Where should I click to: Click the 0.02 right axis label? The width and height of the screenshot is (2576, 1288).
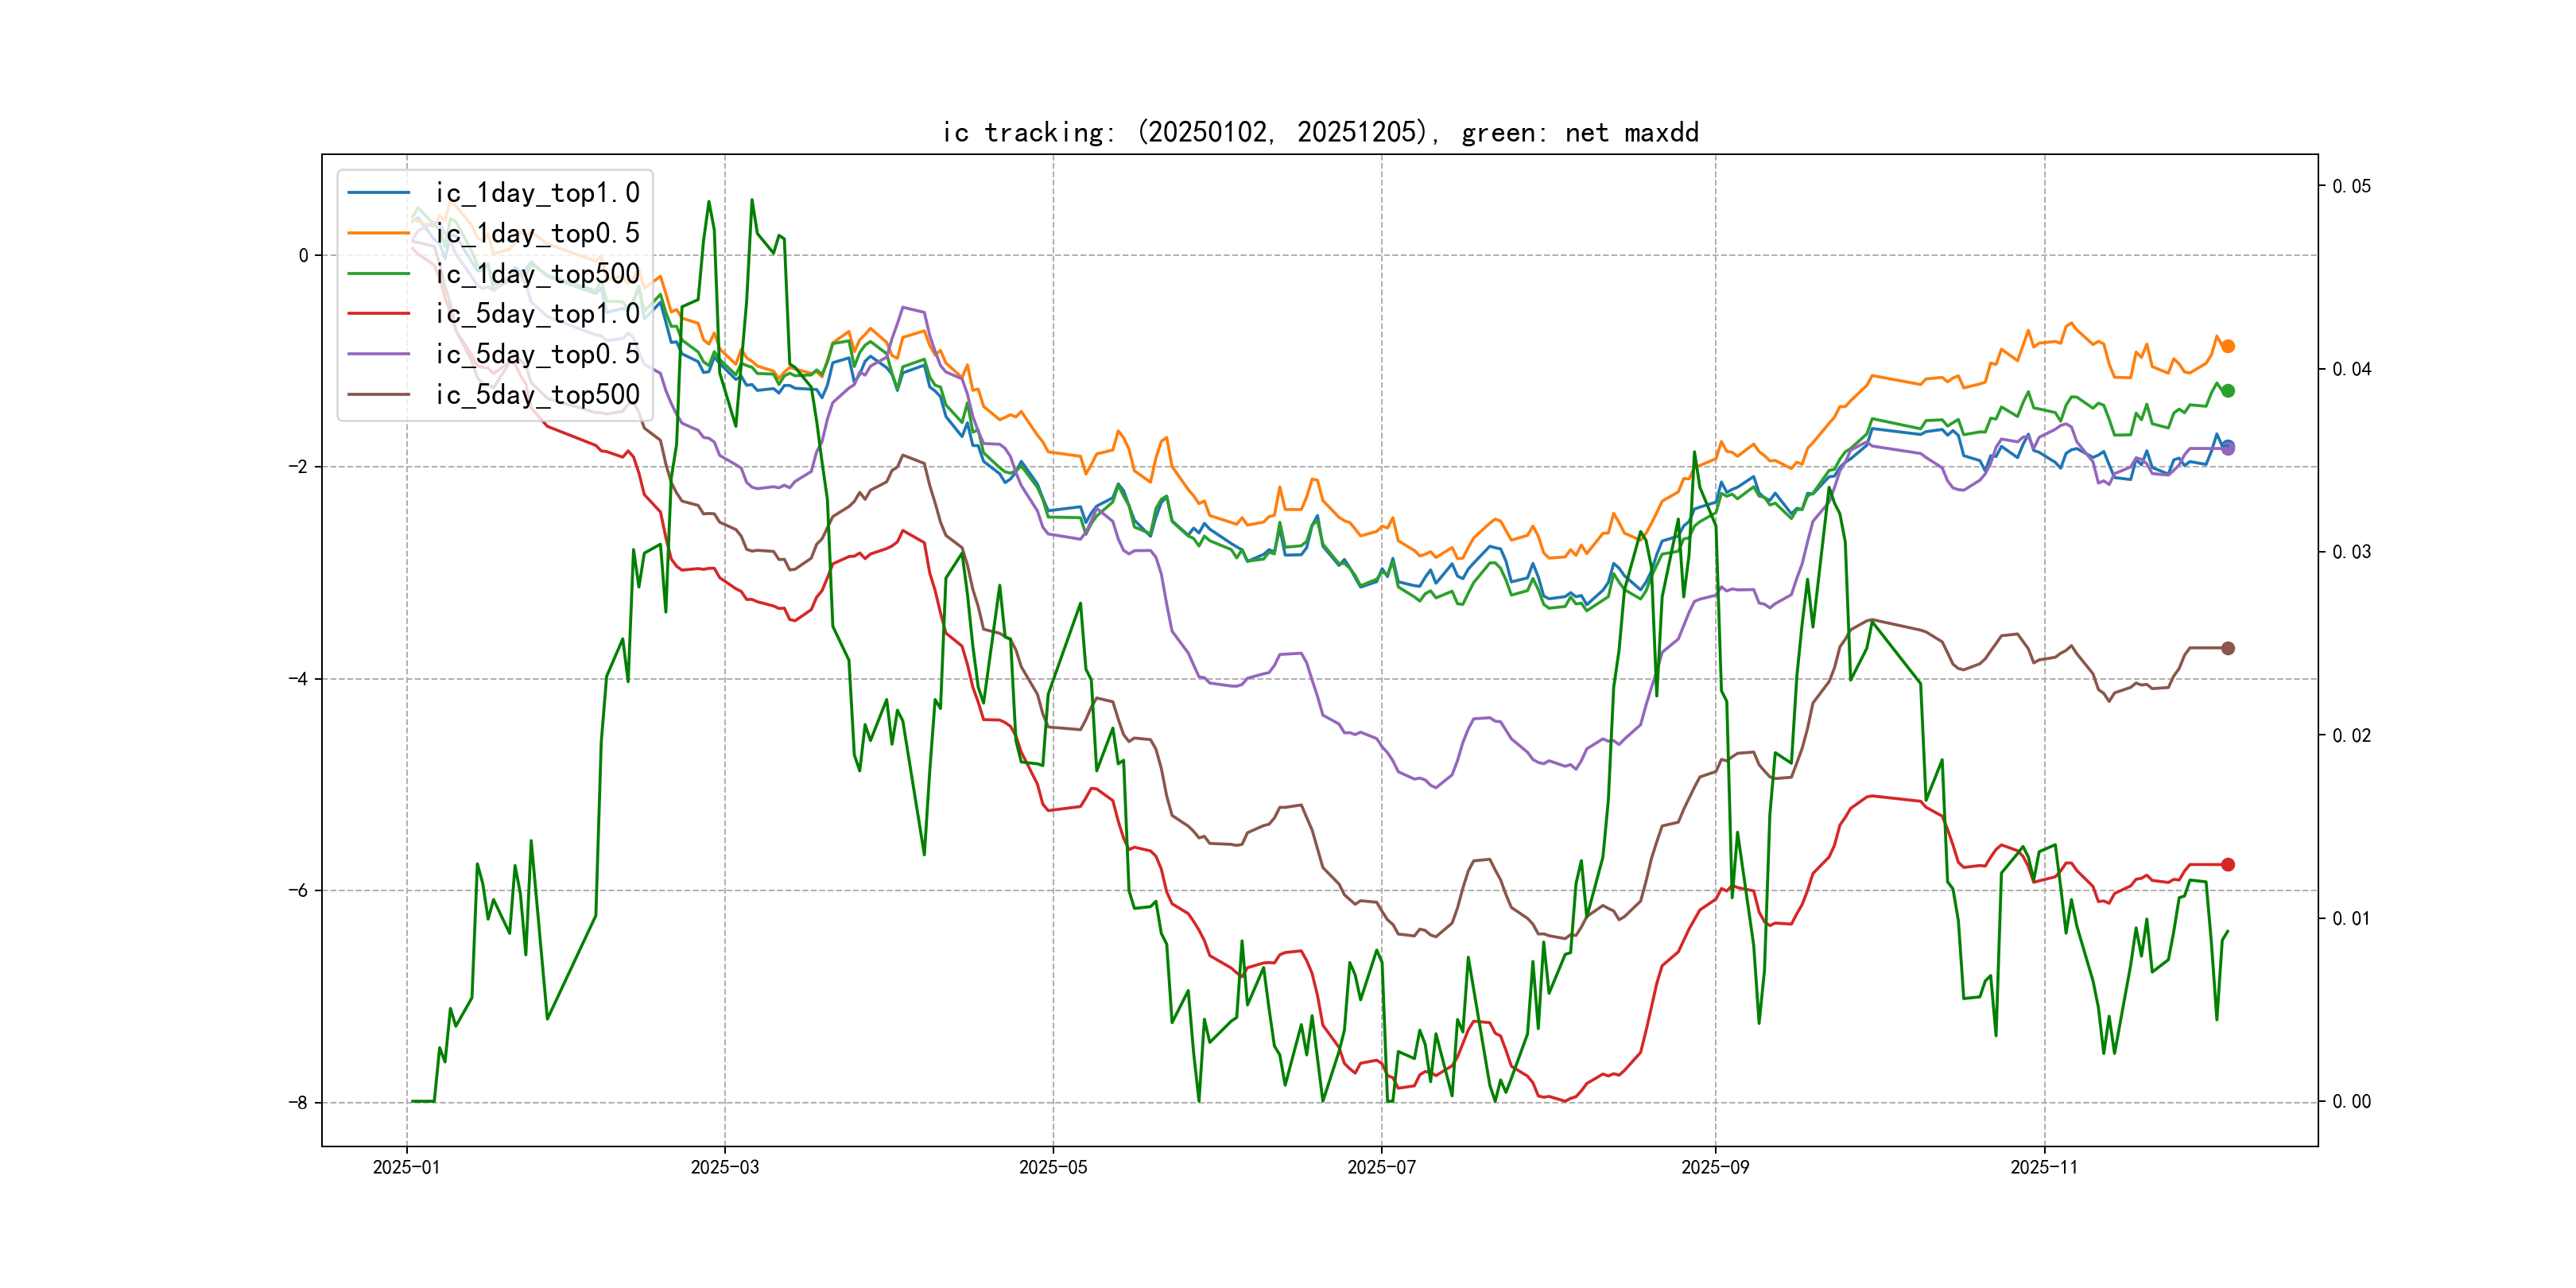[2350, 736]
